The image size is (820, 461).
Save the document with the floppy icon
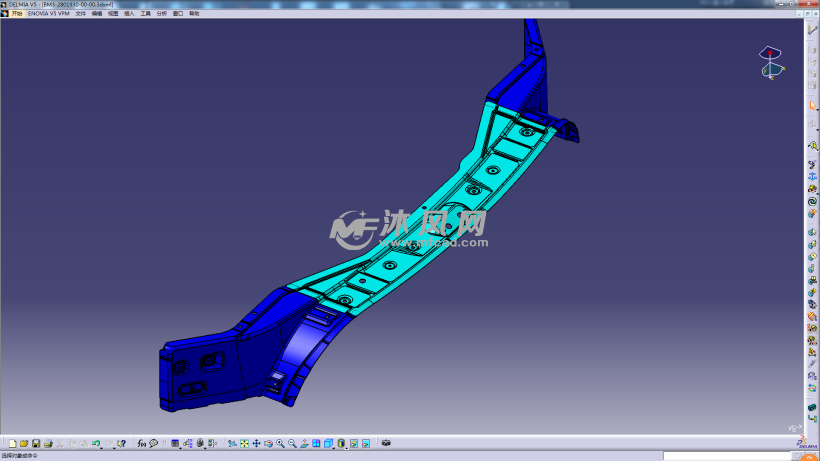pos(36,443)
